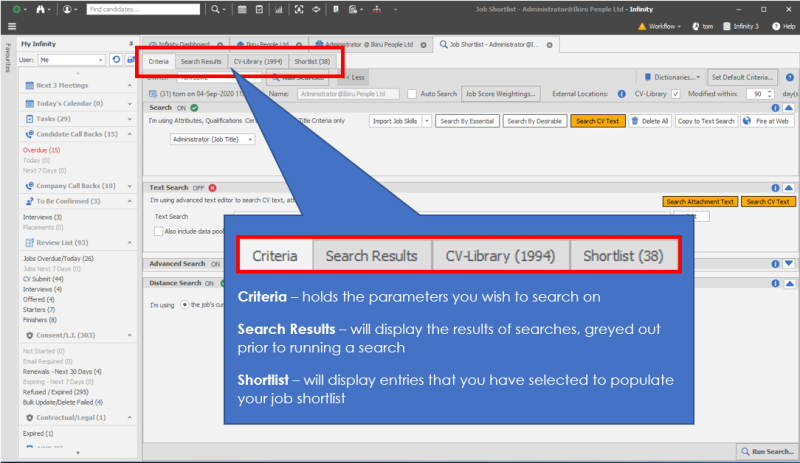Enable the Auto Search checkbox
The image size is (800, 463).
click(x=413, y=93)
